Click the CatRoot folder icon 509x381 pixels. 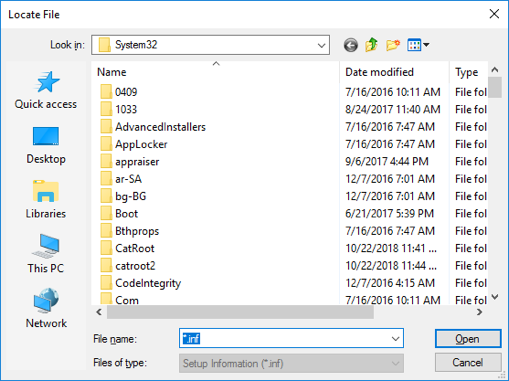pyautogui.click(x=106, y=248)
